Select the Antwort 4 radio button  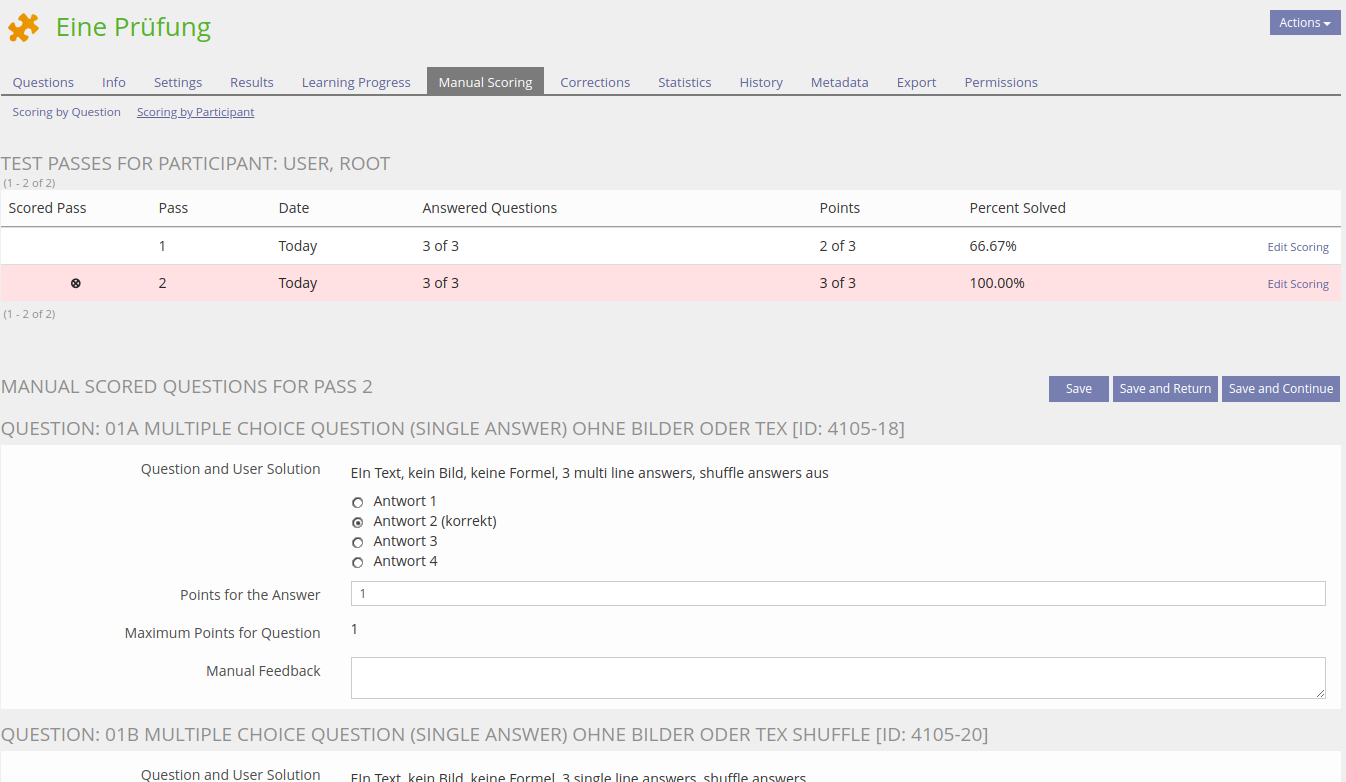coord(358,562)
